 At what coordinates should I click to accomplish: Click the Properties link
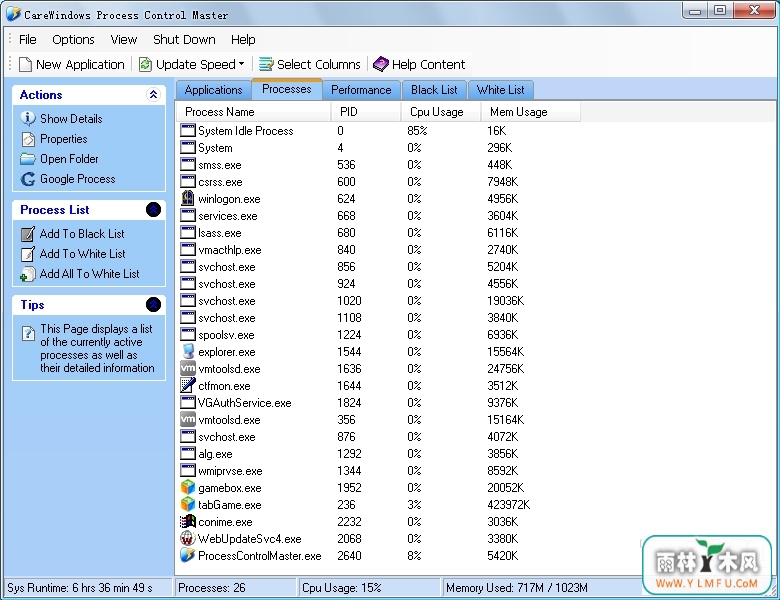[64, 139]
